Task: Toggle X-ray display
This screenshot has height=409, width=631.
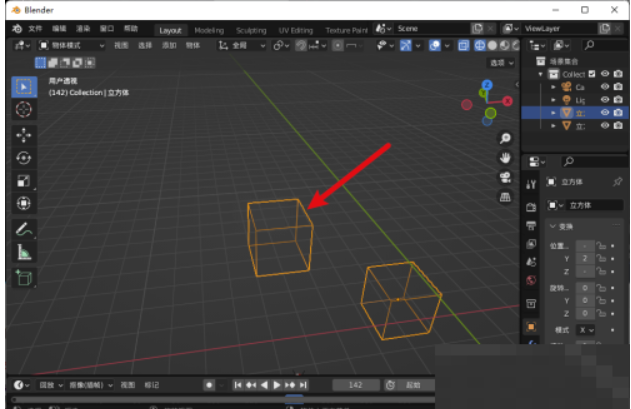Action: click(463, 45)
